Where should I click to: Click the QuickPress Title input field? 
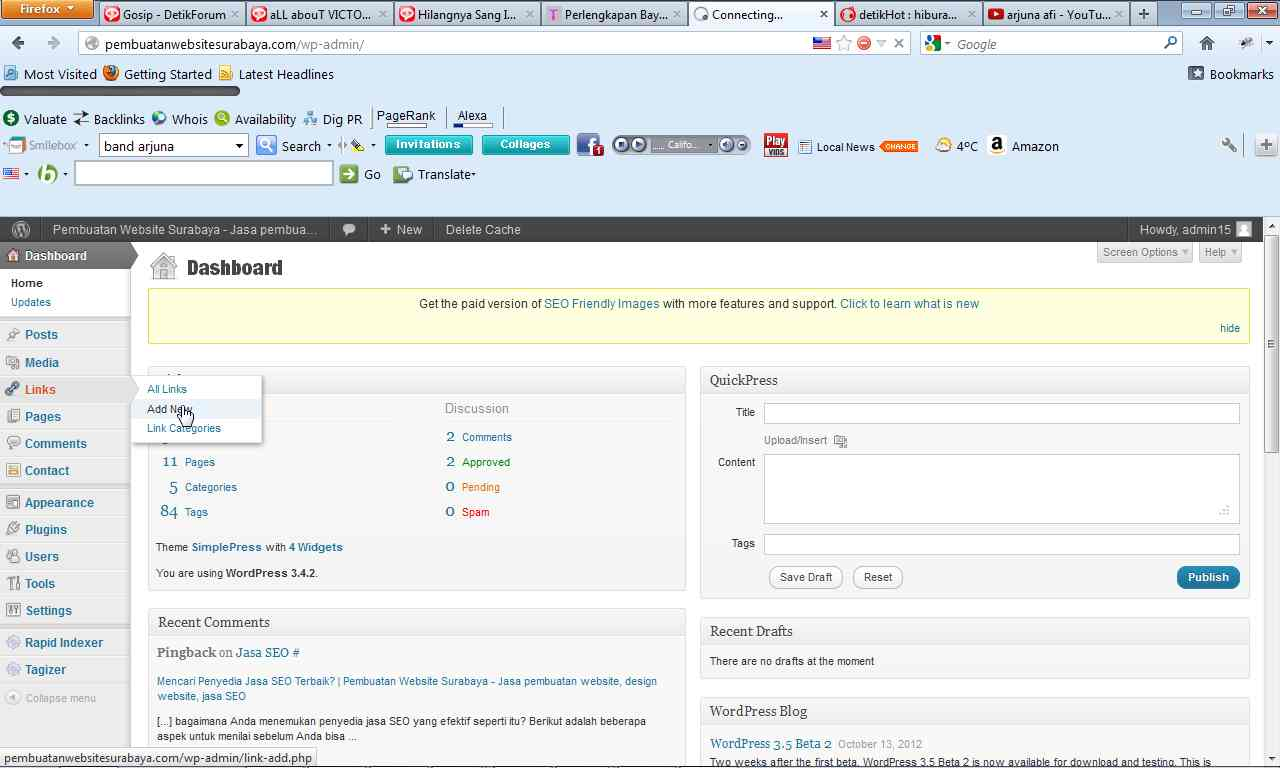[1001, 413]
